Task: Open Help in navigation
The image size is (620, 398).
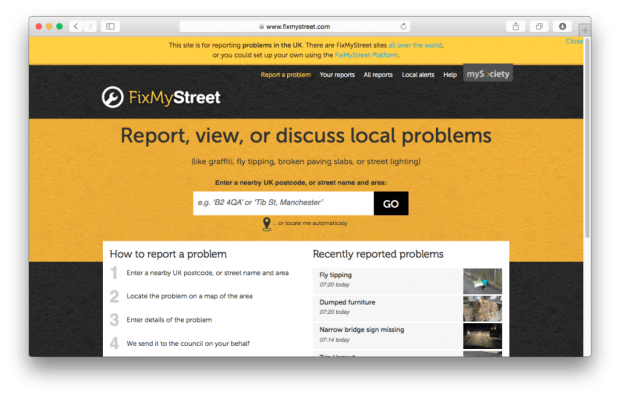Action: pyautogui.click(x=450, y=75)
